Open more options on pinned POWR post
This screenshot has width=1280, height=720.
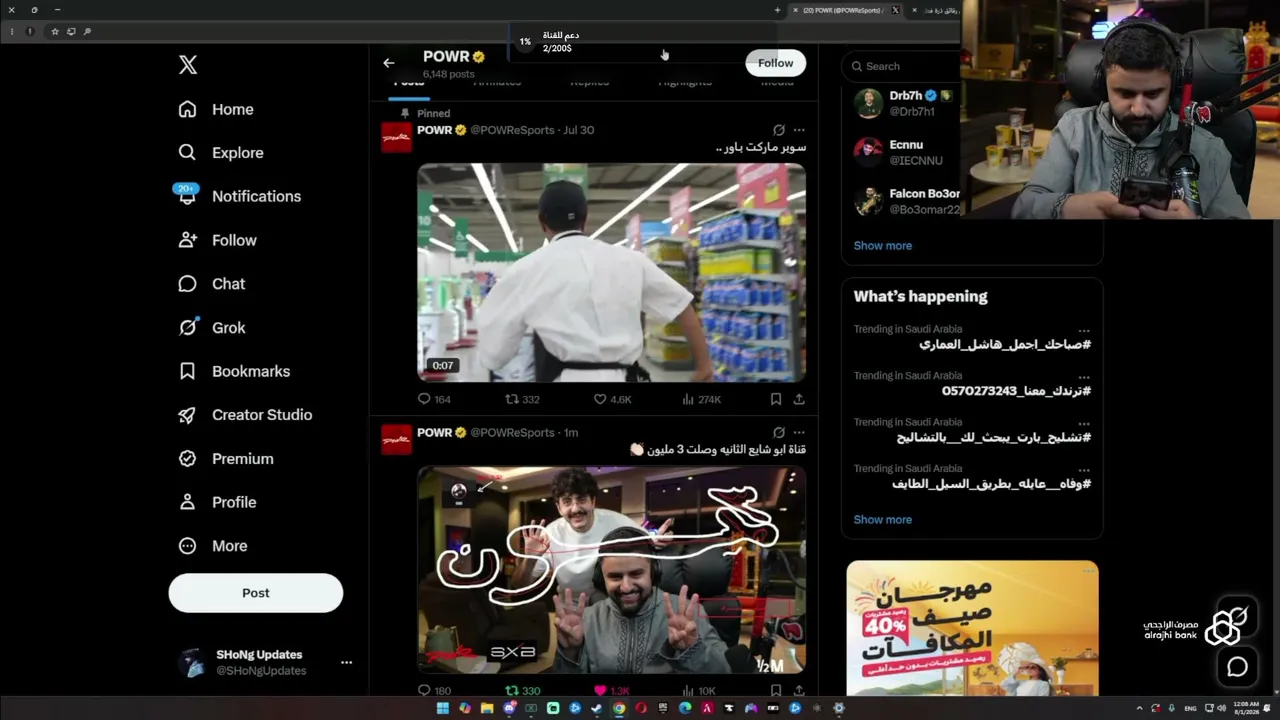[799, 130]
